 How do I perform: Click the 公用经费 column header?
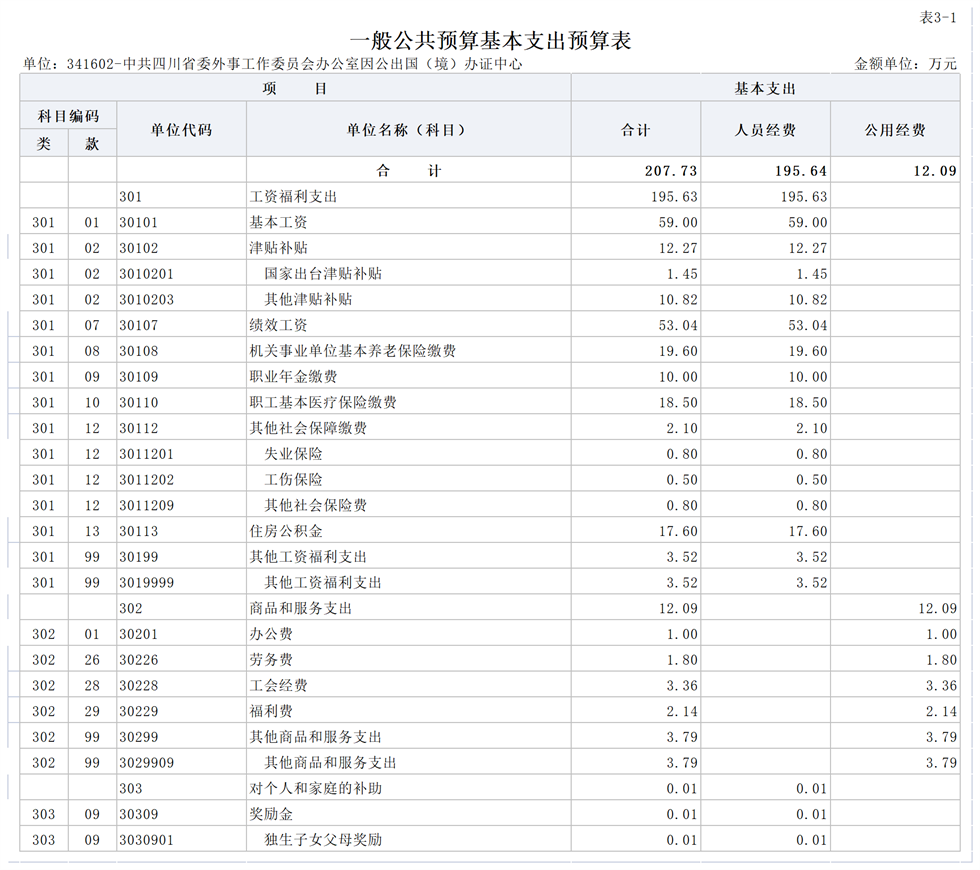(895, 129)
